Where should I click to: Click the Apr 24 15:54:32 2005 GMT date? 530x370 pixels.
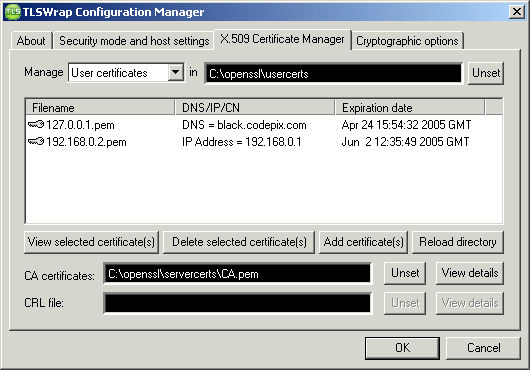pos(406,125)
